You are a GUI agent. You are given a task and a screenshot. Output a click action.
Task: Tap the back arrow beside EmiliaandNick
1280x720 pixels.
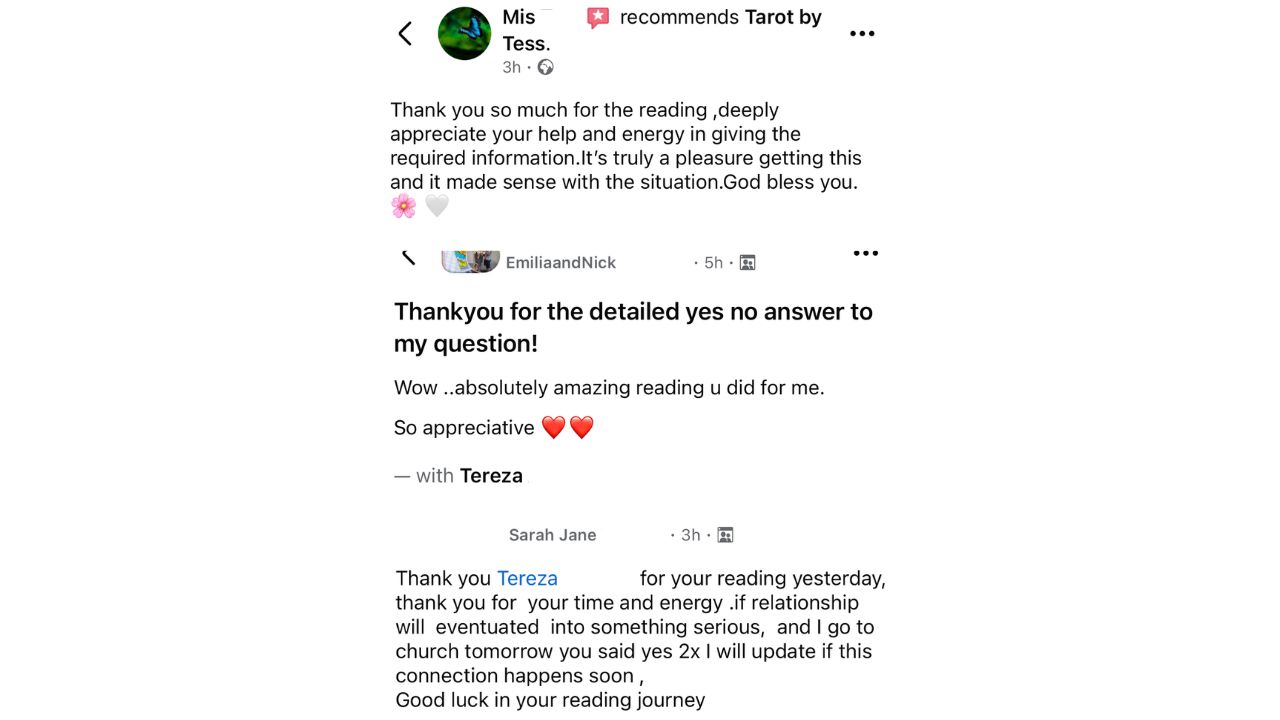(408, 258)
